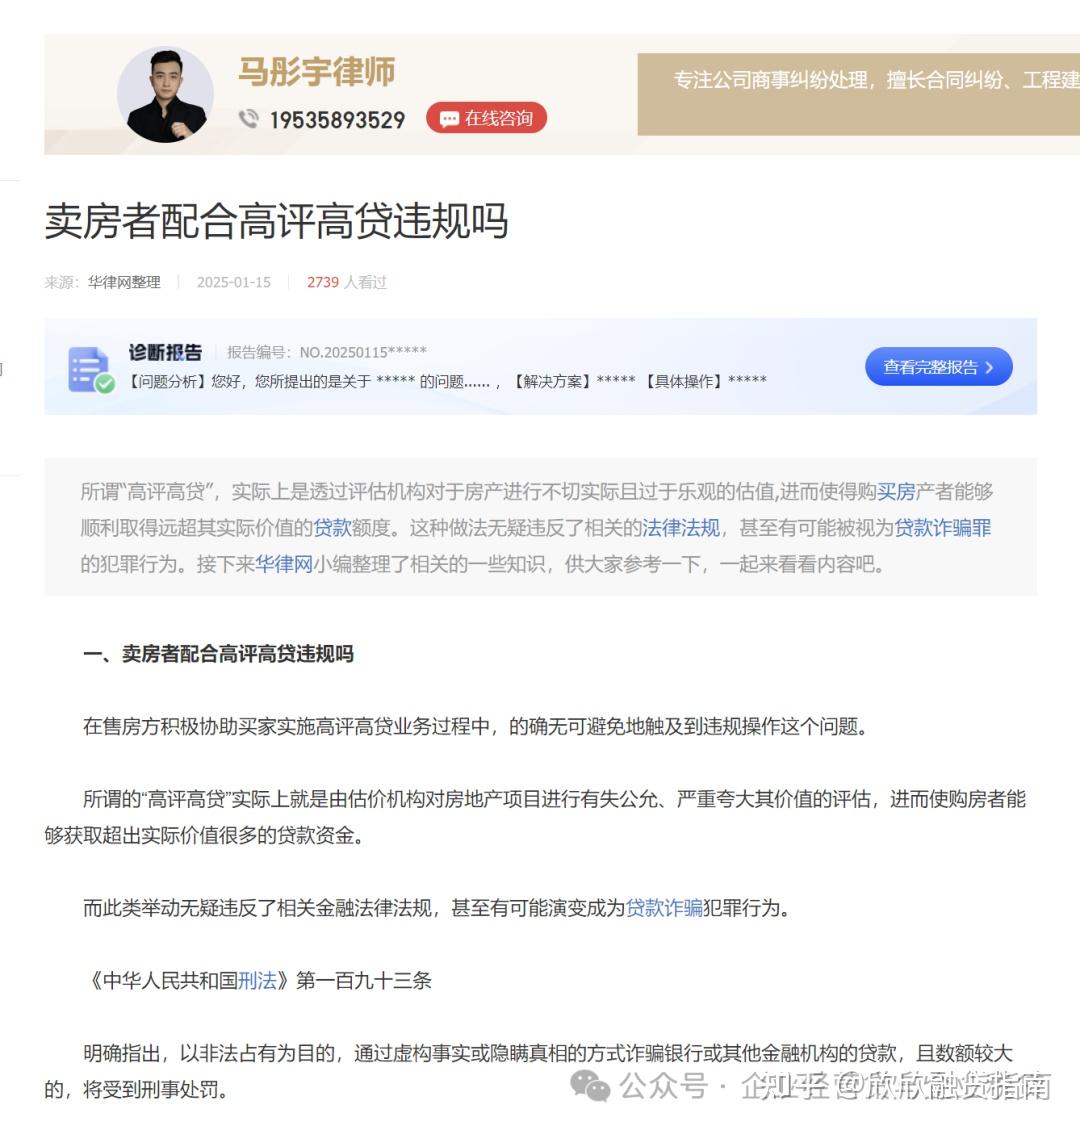Click the WeChat logo watermark icon

[x=590, y=1086]
